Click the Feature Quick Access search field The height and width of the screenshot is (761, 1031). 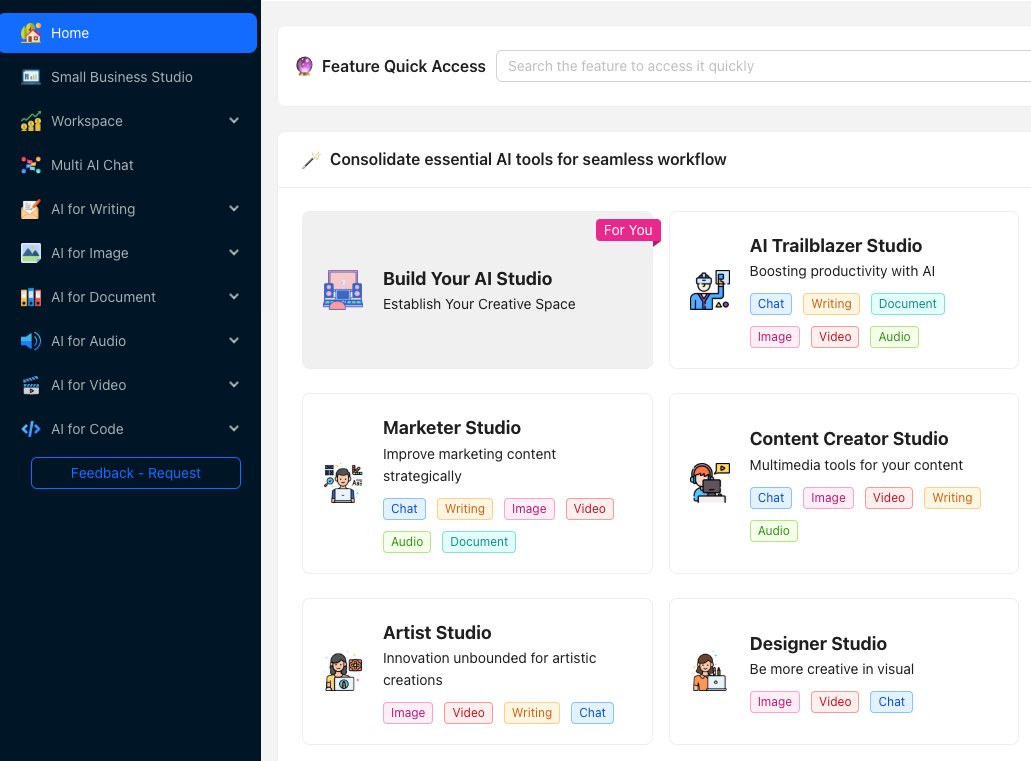760,66
